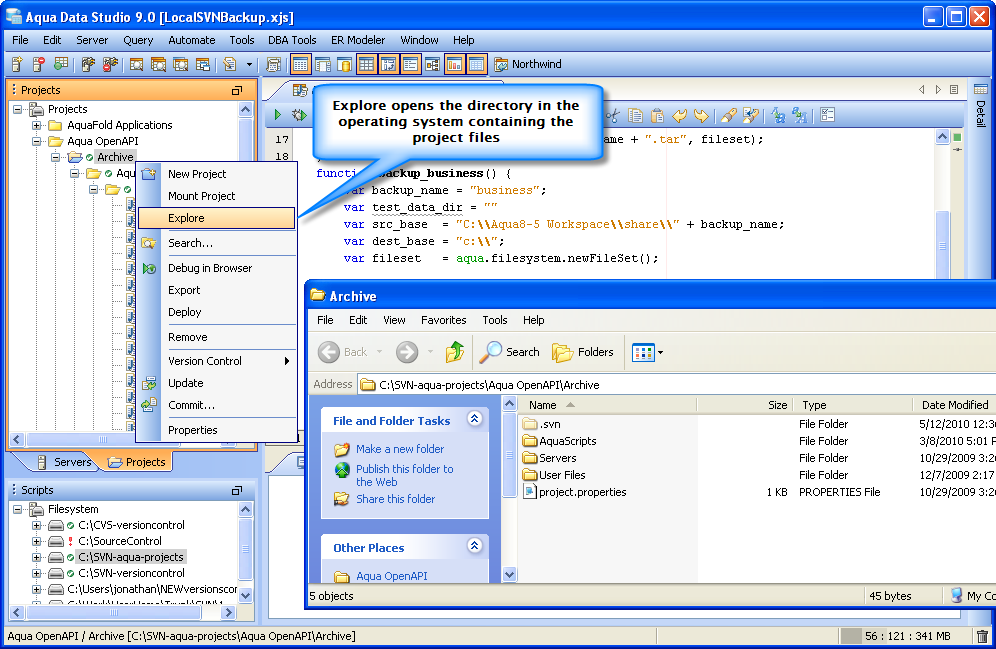Image resolution: width=996 pixels, height=649 pixels.
Task: Expand the C:\CVS-versioncontrol drive node
Action: [x=37, y=525]
